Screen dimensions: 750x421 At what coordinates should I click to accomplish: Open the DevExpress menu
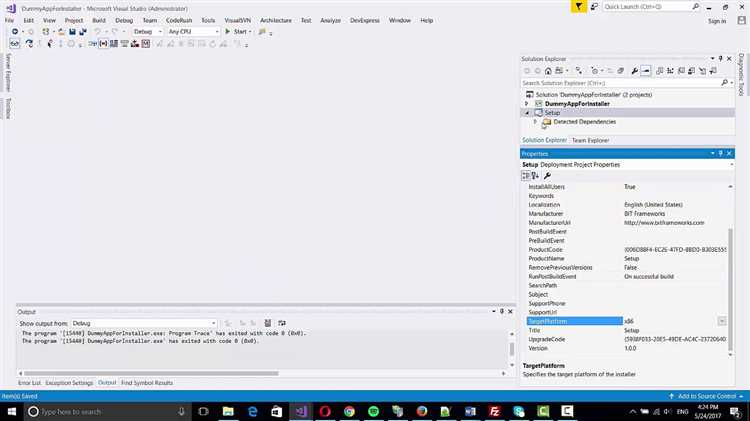(364, 21)
